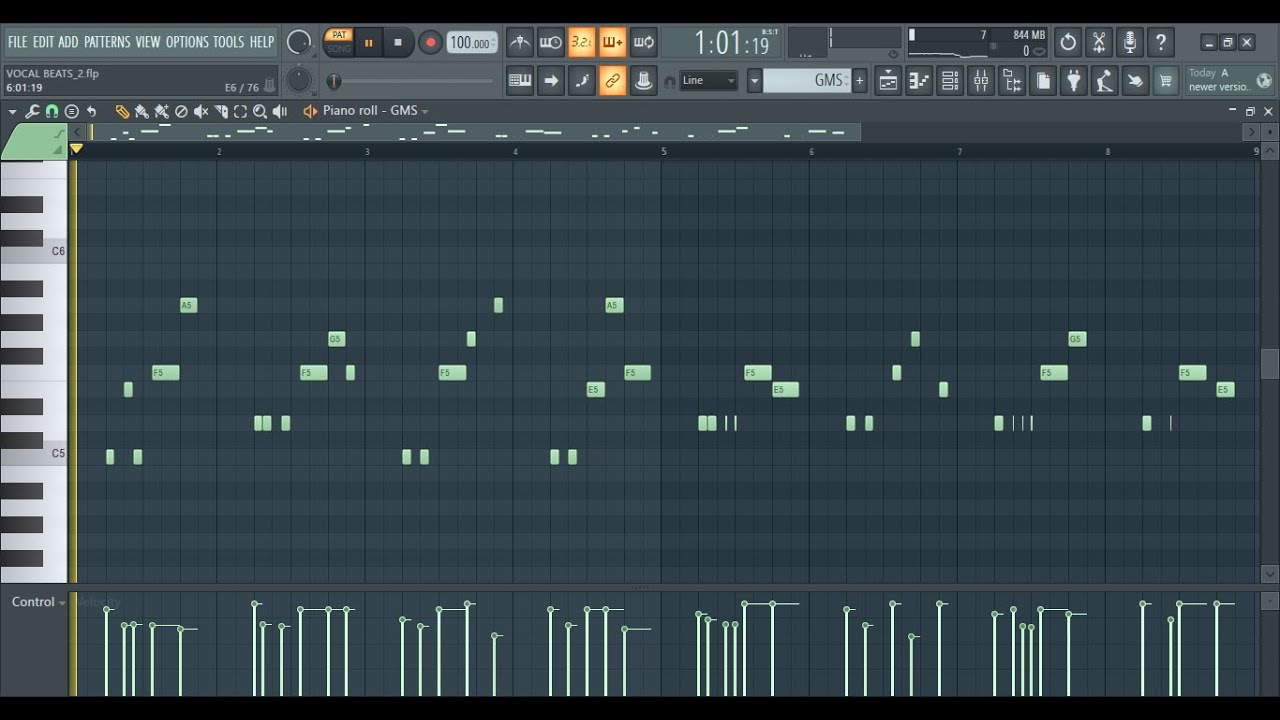This screenshot has height=720, width=1280.
Task: Select the slice tool icon
Action: pyautogui.click(x=221, y=111)
